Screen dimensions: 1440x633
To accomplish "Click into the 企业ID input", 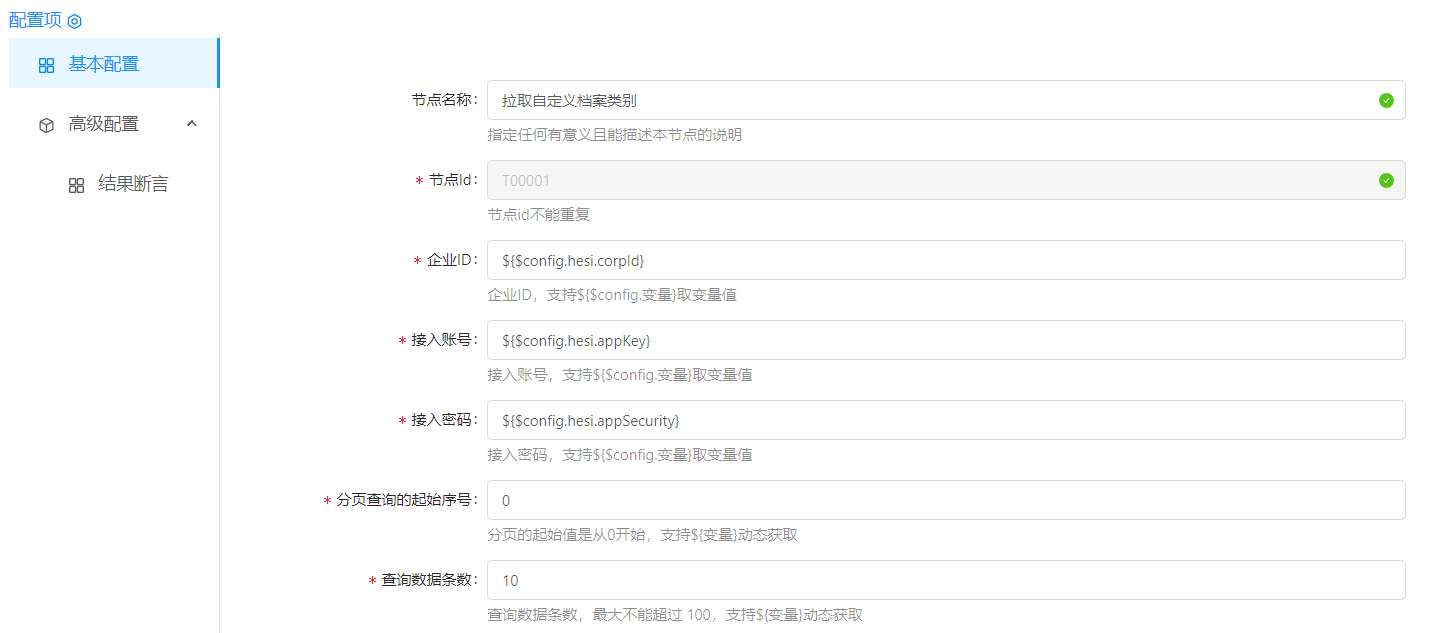I will coord(945,260).
